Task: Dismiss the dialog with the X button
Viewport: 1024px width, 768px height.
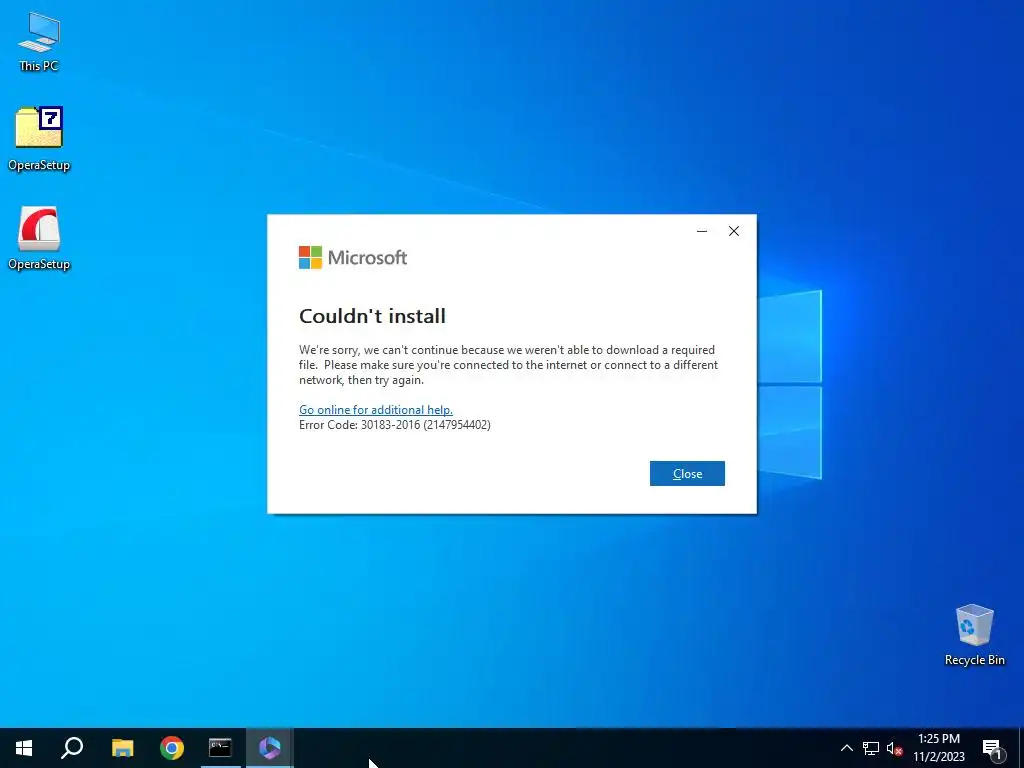Action: [734, 231]
